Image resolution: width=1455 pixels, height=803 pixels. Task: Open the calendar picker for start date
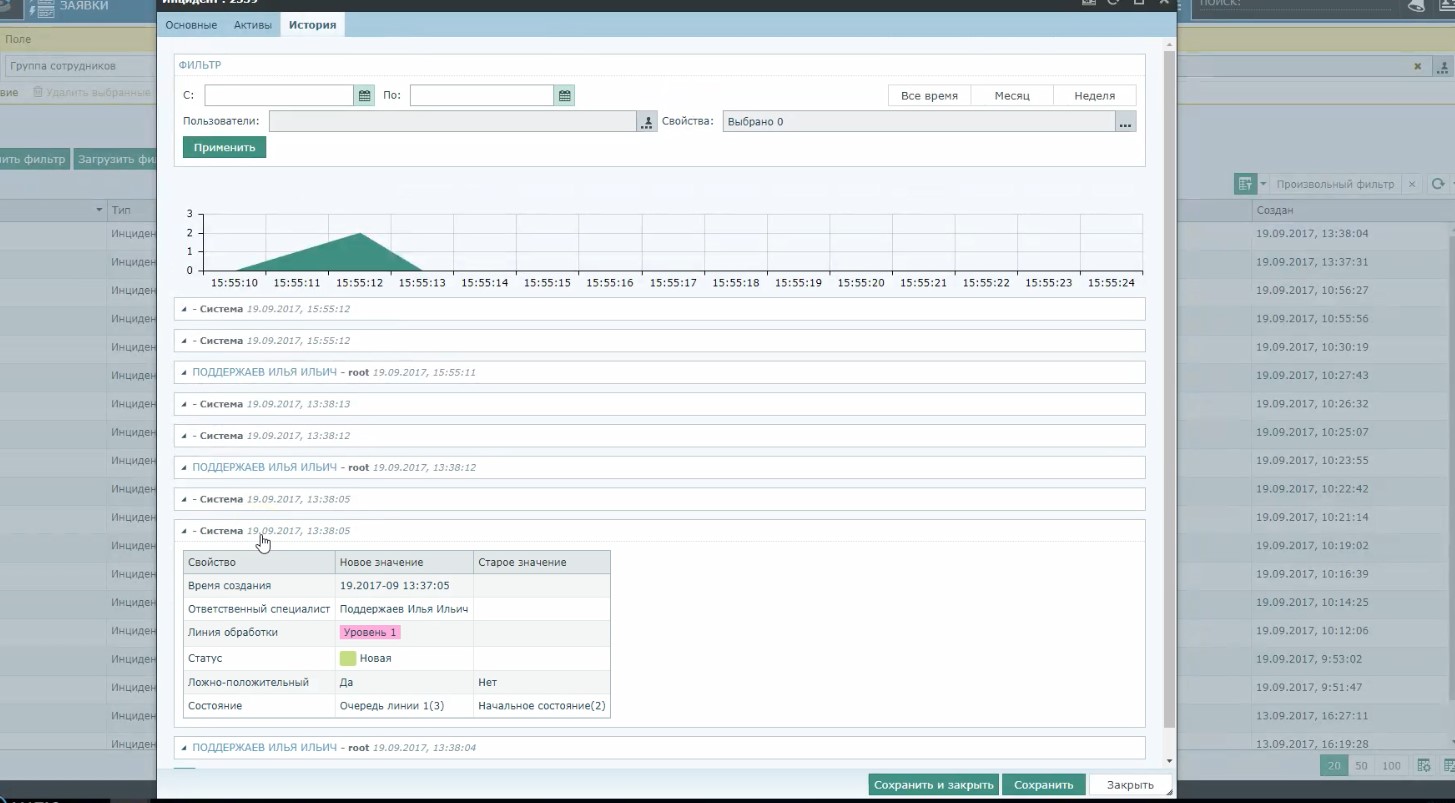(x=364, y=96)
